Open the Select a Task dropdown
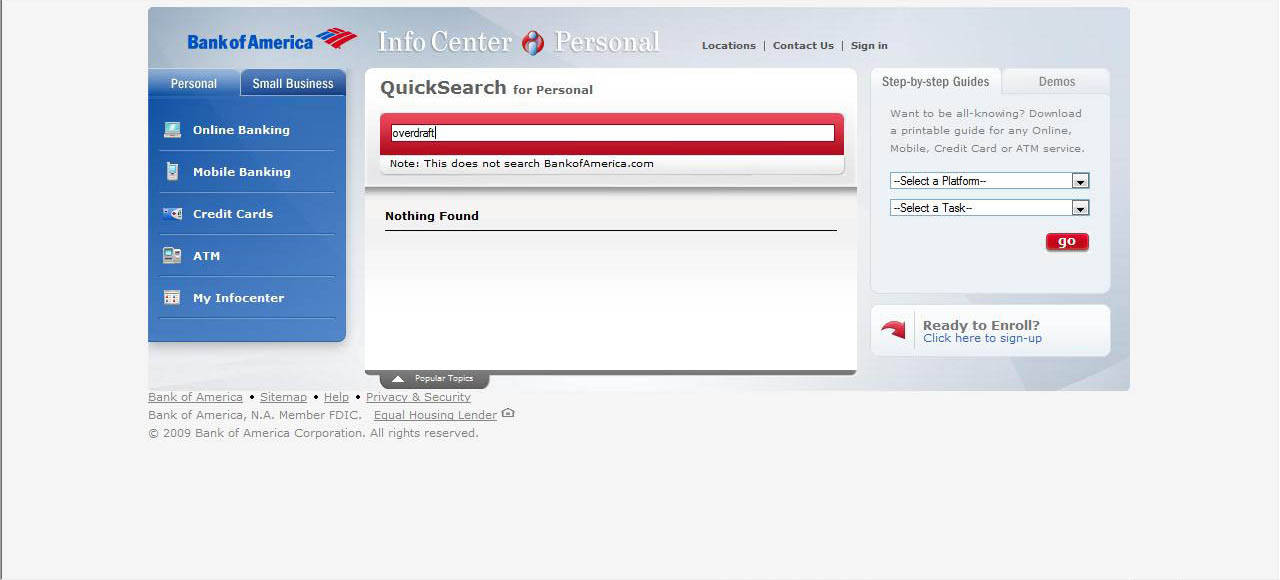 click(x=989, y=208)
